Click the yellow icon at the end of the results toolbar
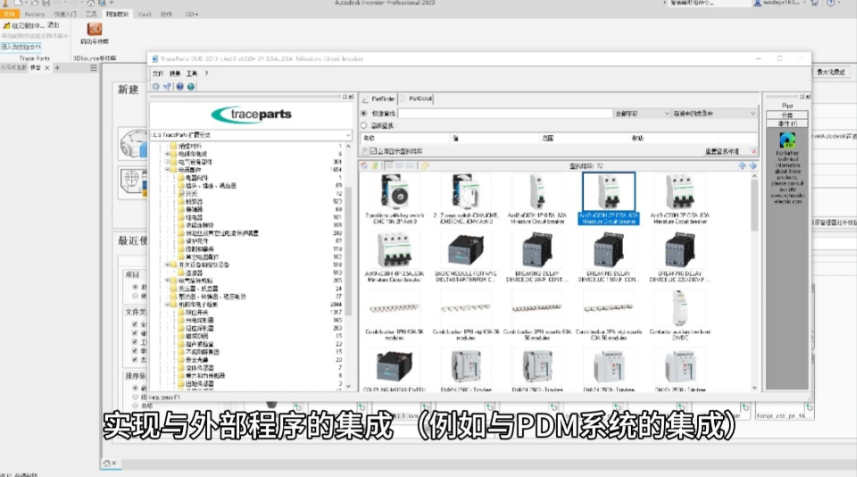Screen dimensions: 857x477 pos(425,166)
